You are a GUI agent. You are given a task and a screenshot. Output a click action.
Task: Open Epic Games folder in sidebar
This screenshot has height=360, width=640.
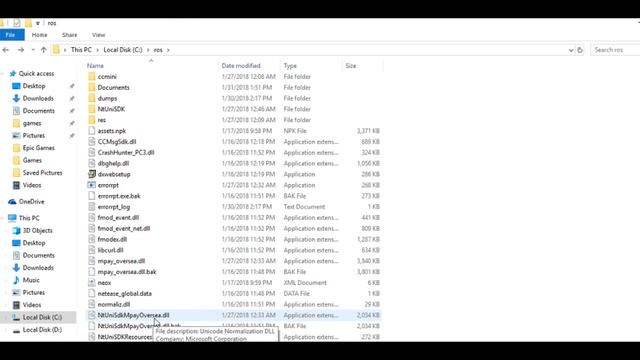point(38,148)
